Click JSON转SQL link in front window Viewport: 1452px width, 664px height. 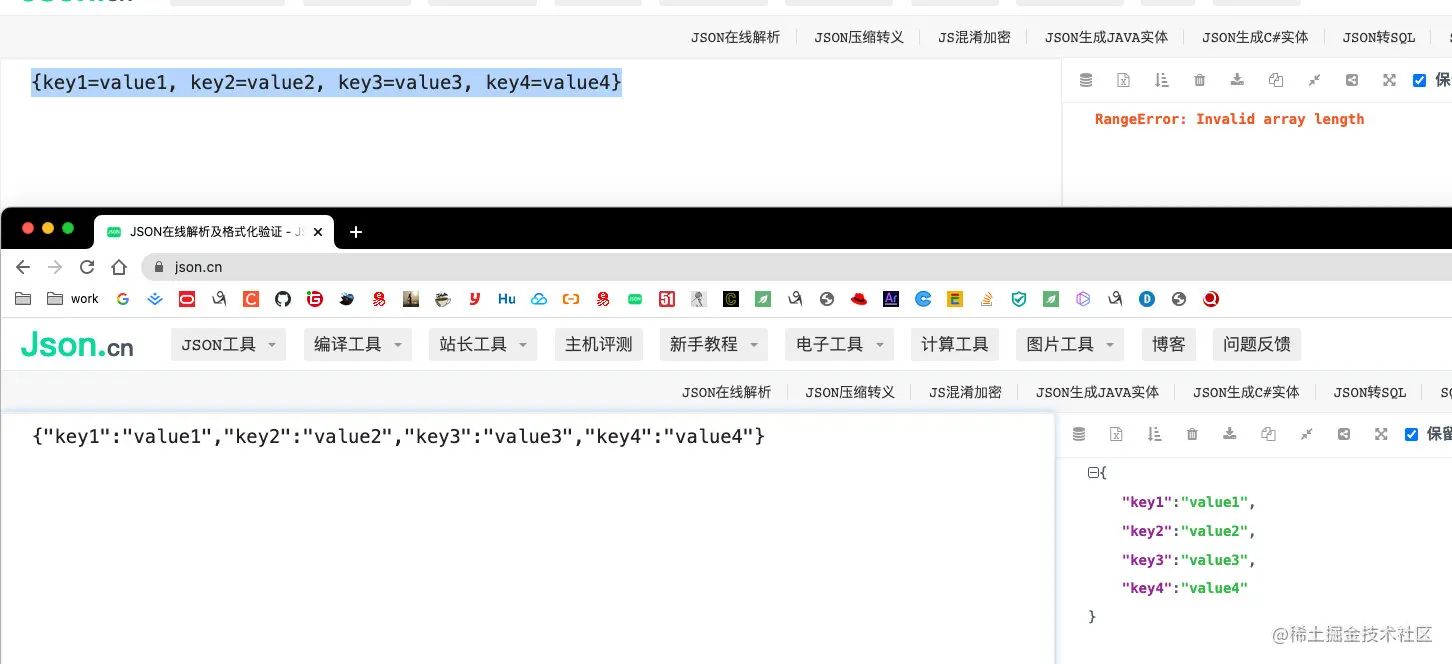tap(1370, 392)
